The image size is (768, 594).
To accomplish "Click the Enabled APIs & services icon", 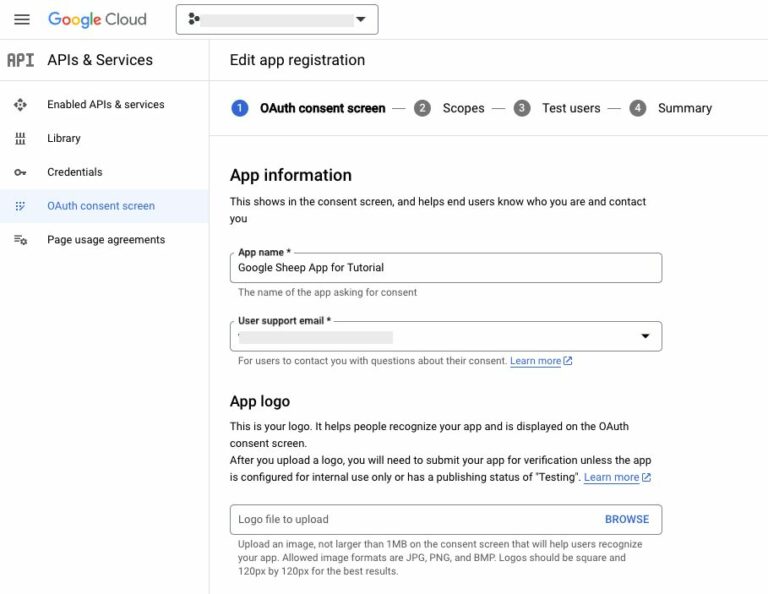I will pos(20,105).
